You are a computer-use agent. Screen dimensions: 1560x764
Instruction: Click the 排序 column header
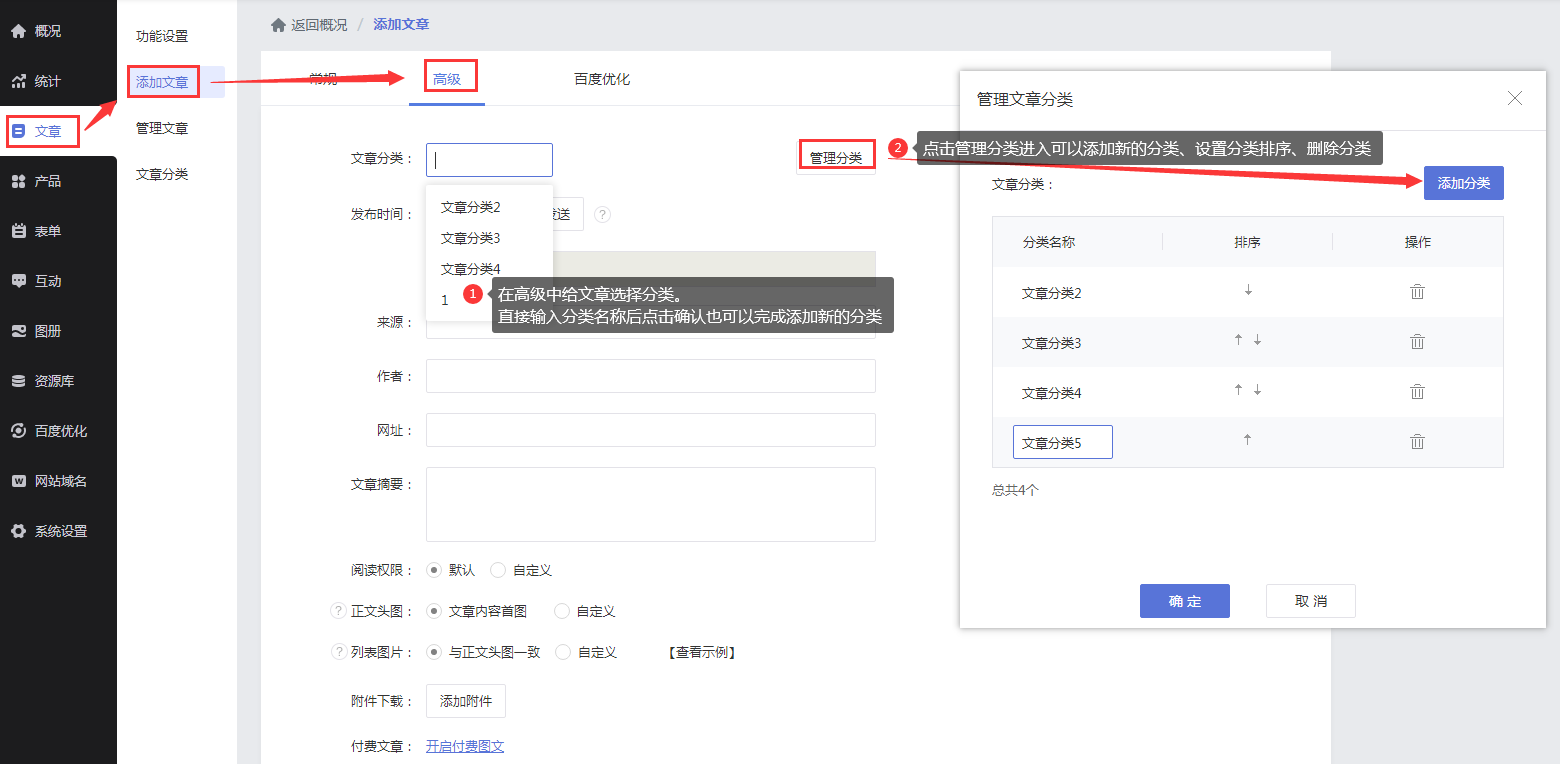click(1247, 242)
